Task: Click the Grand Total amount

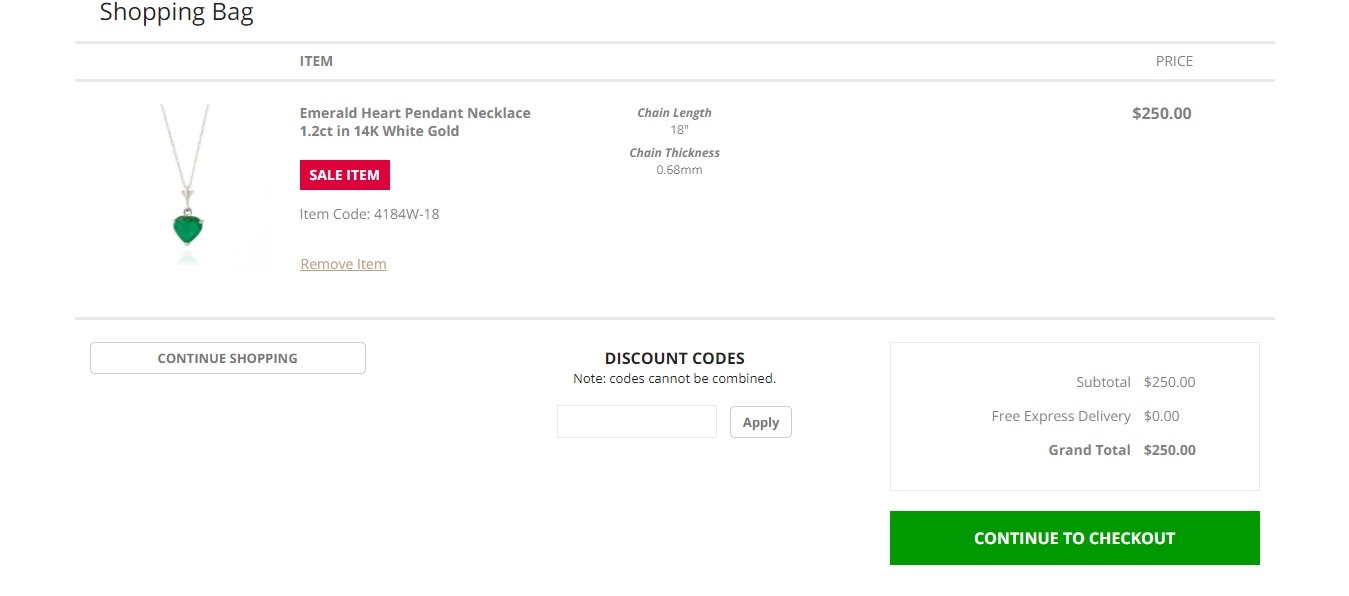Action: point(1170,450)
